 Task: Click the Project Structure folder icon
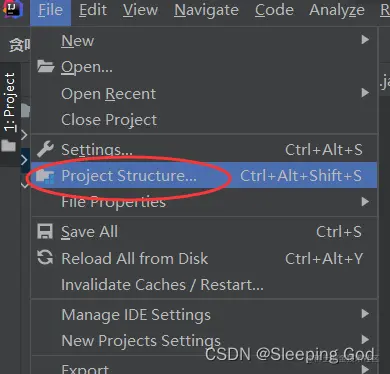click(45, 176)
